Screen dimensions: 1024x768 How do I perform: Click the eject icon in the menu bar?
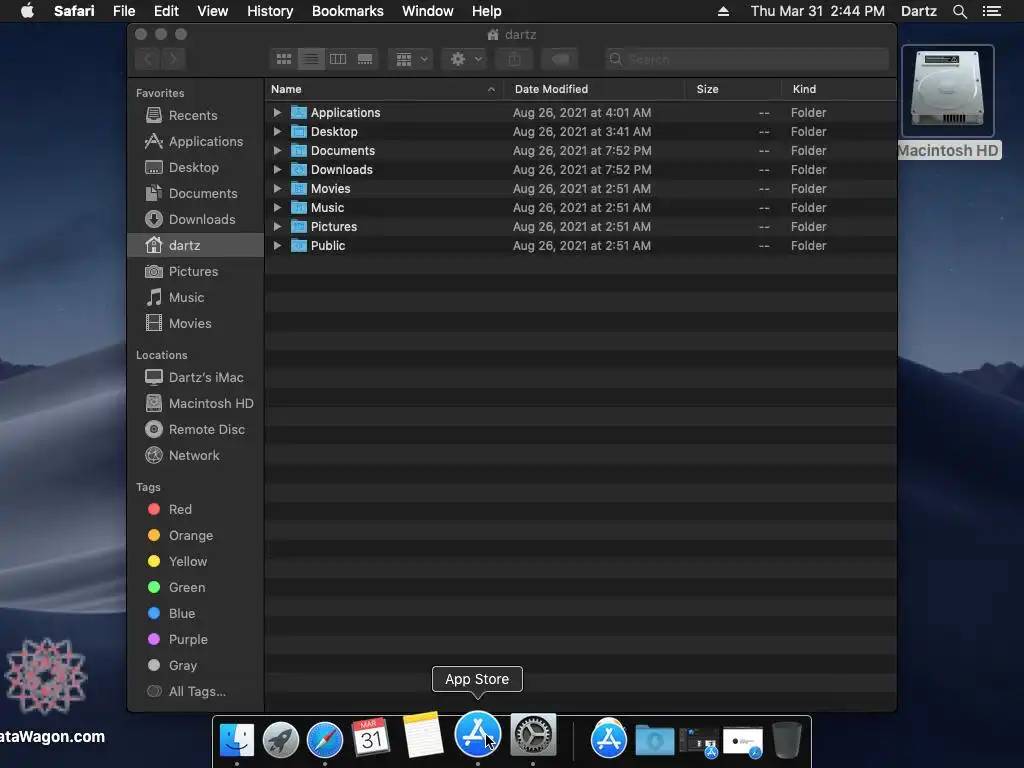click(723, 11)
